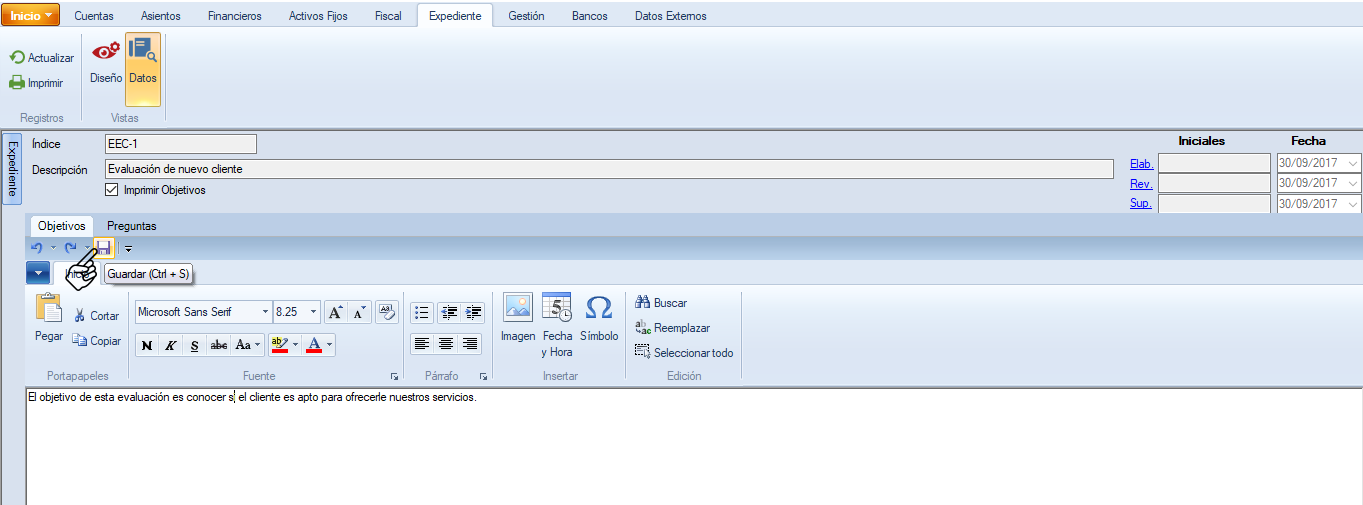Center align the paragraph
This screenshot has height=505, width=1363.
pyautogui.click(x=446, y=344)
